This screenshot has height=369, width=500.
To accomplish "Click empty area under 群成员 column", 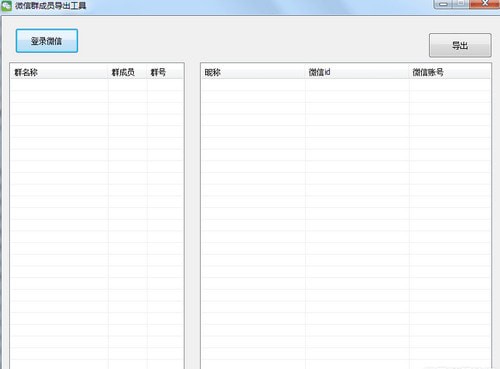I will (128, 200).
